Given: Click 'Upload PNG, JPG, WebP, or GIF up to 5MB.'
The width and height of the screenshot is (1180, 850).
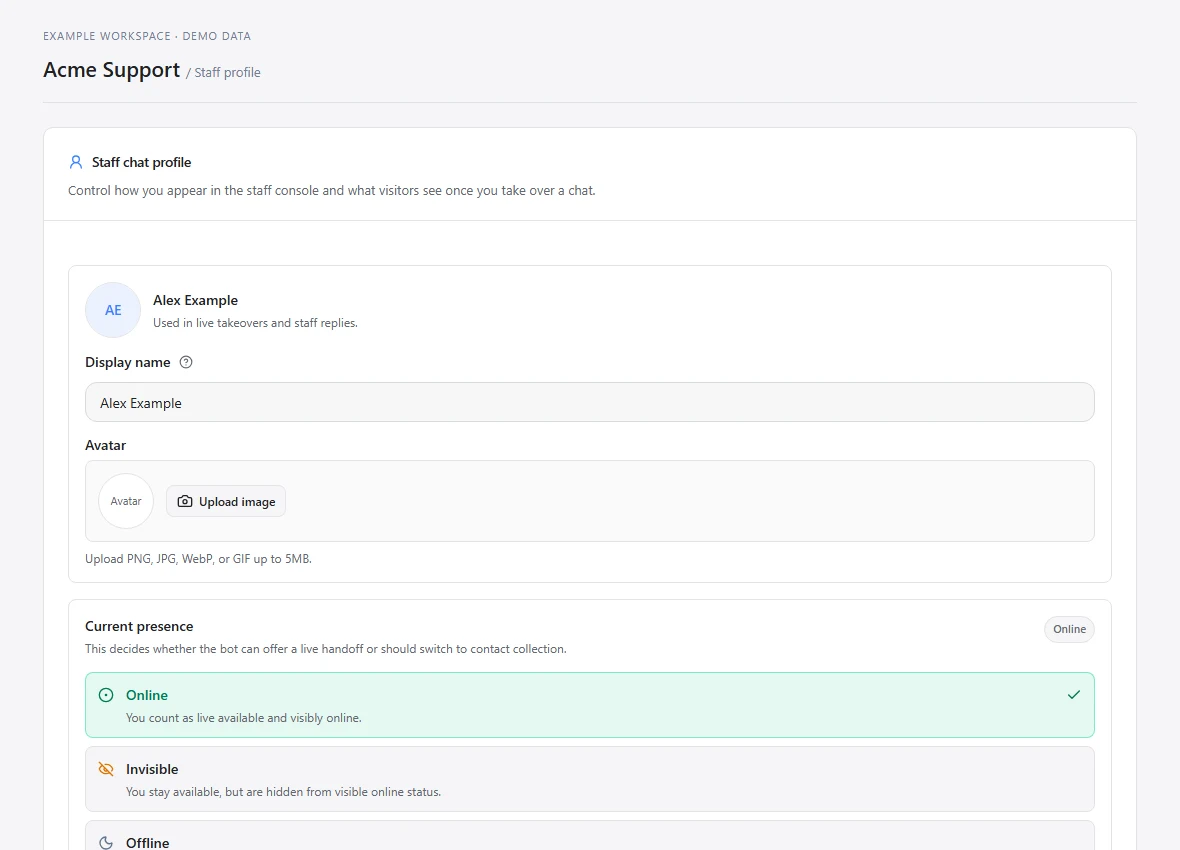Looking at the screenshot, I should click(x=198, y=559).
